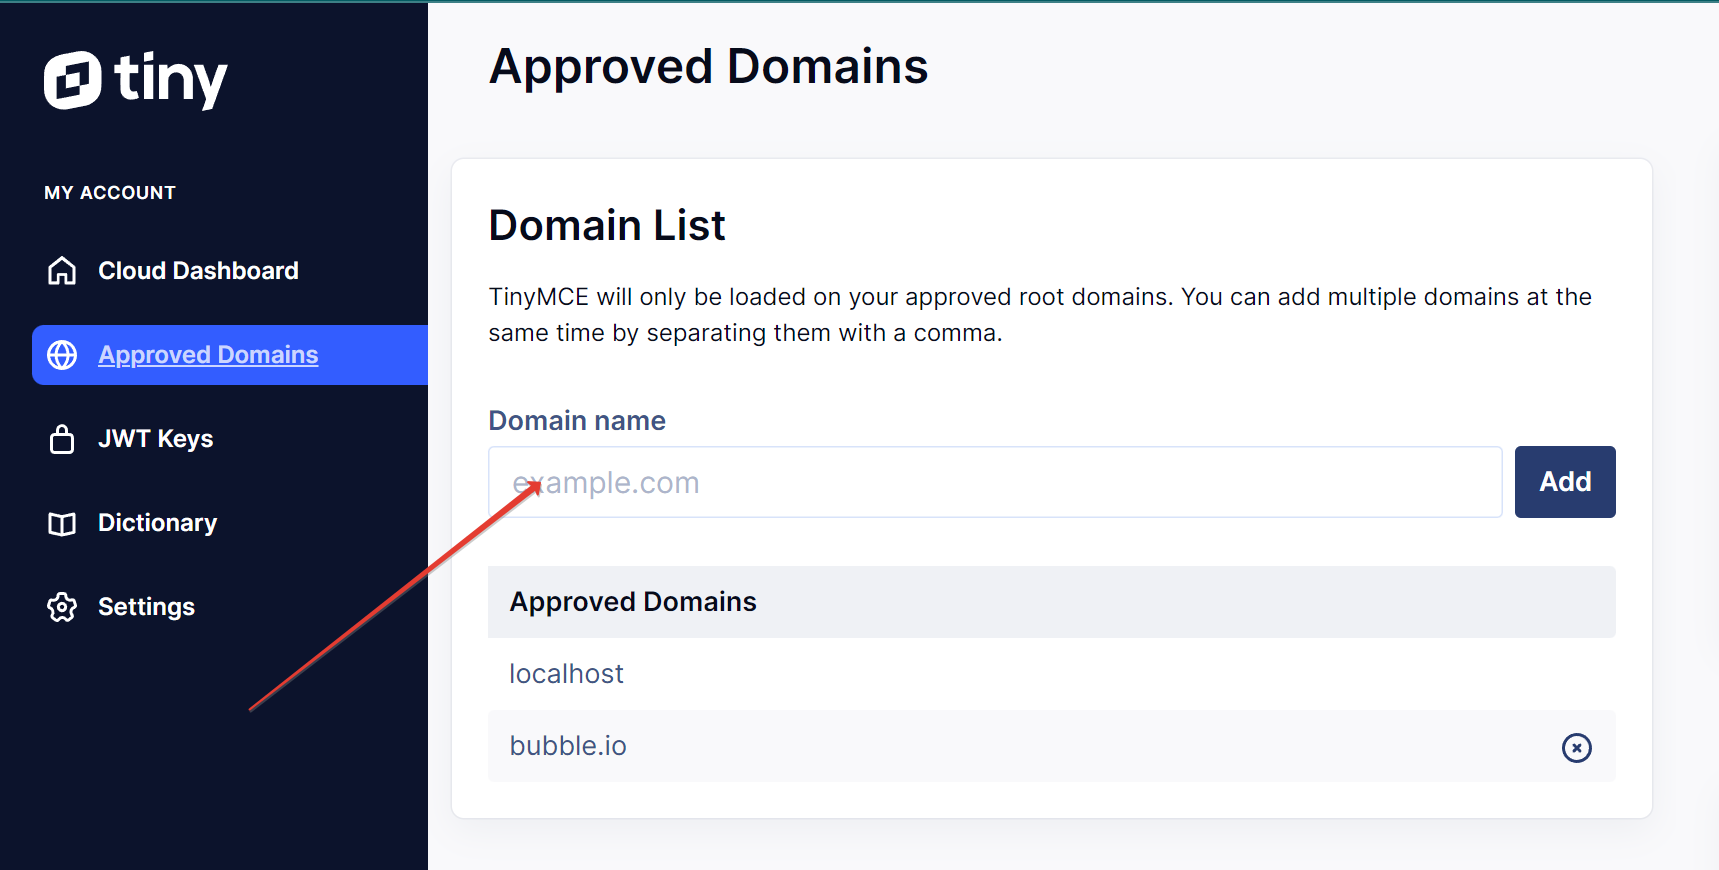Go to JWT Keys

pyautogui.click(x=155, y=439)
